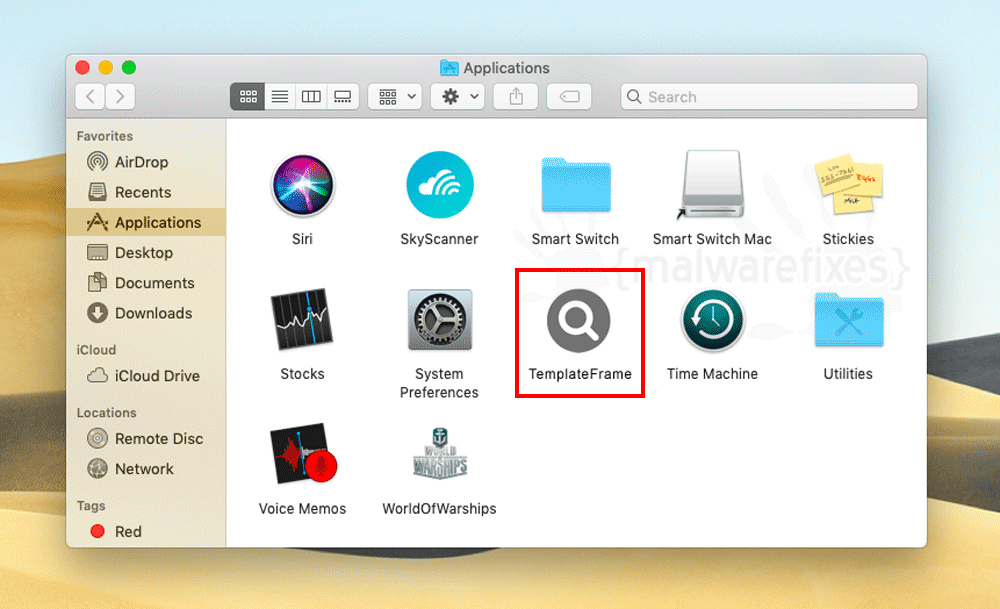Image resolution: width=1000 pixels, height=609 pixels.
Task: Click the "Time Machine" label
Action: pos(712,374)
